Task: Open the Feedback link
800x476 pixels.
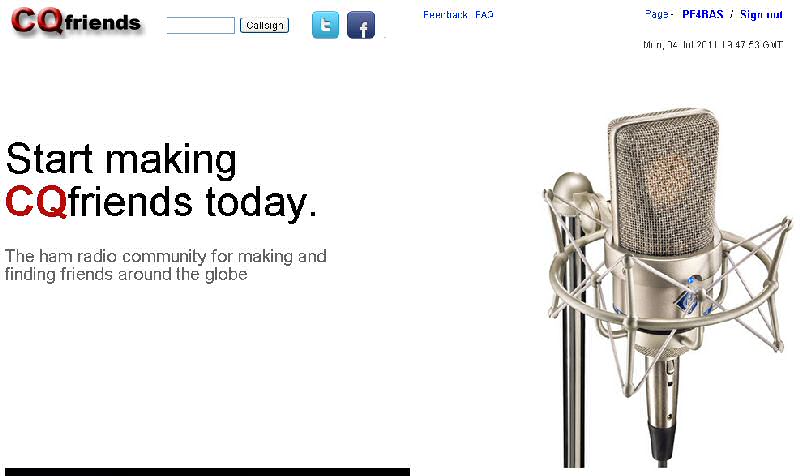Action: 445,15
